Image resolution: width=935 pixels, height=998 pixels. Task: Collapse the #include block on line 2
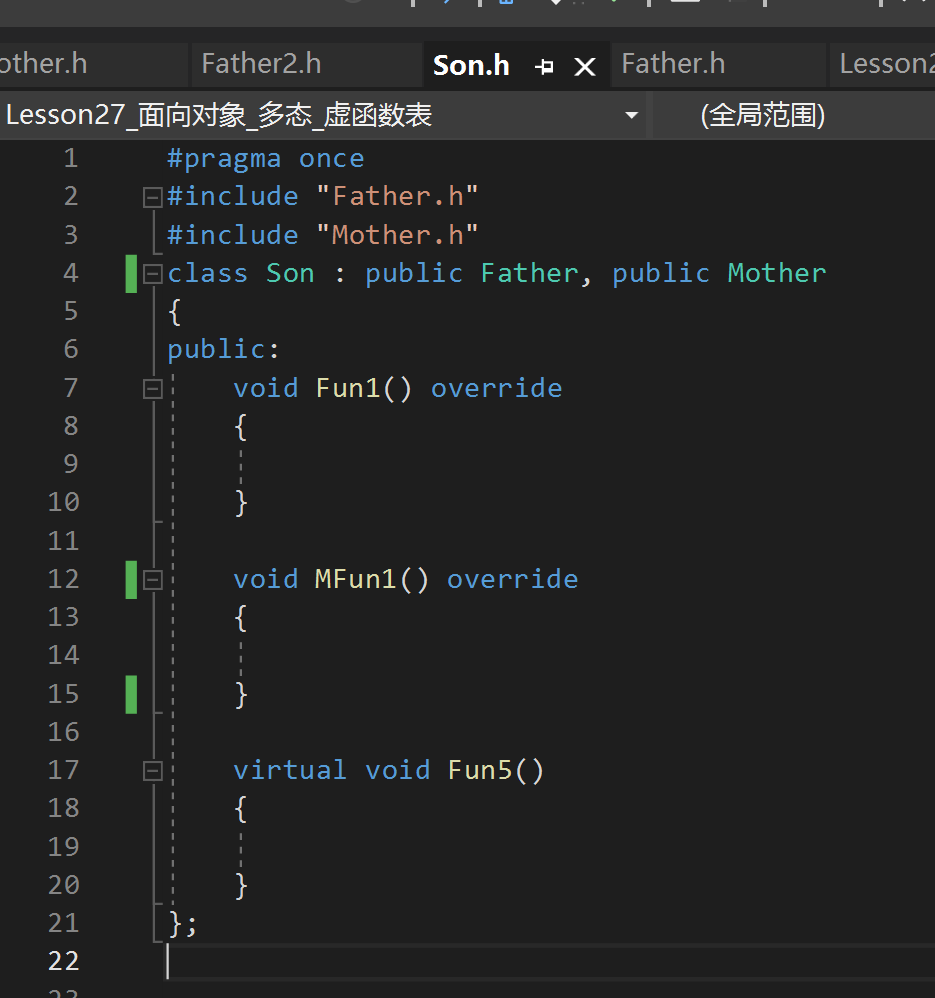[152, 197]
